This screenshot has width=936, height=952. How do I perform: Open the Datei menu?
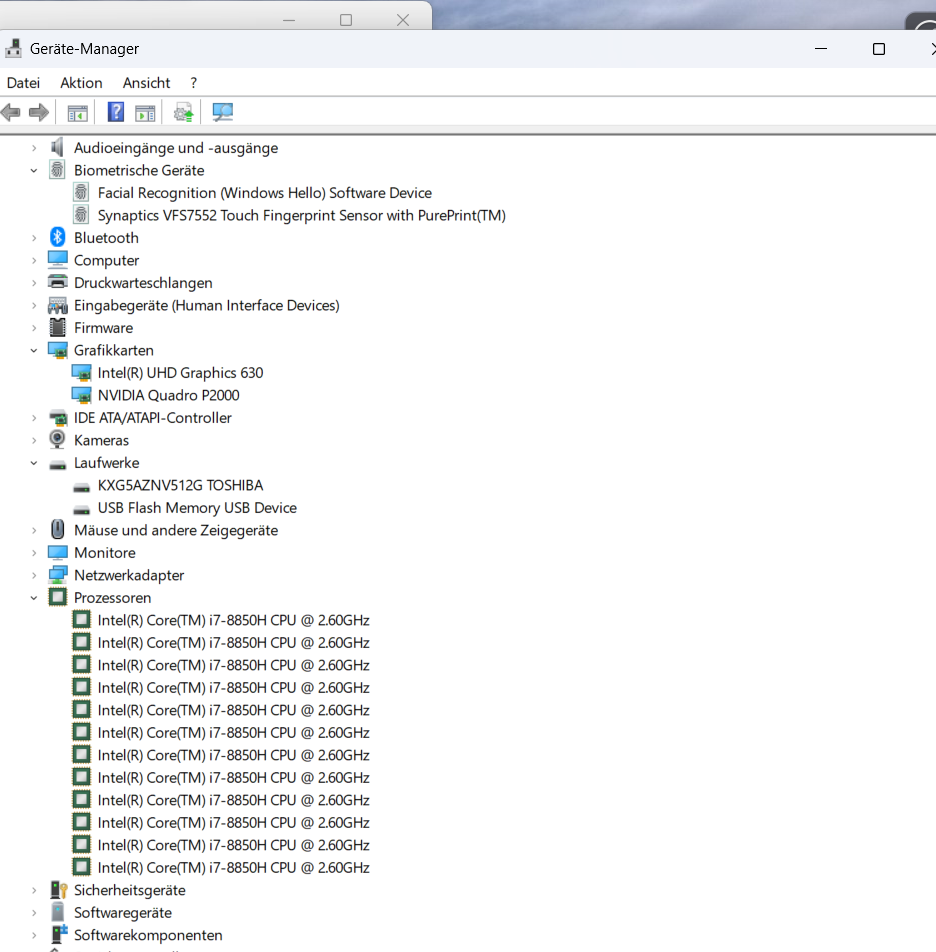[x=23, y=83]
